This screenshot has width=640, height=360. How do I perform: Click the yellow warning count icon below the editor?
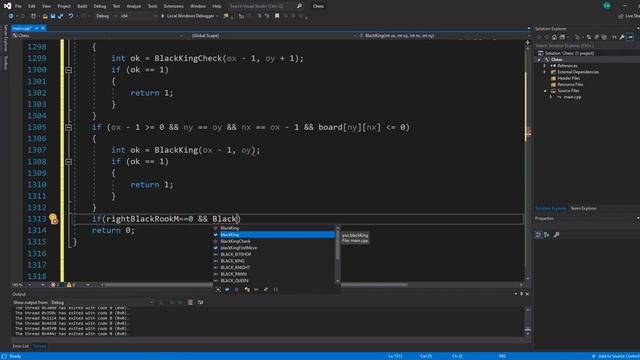[x=69, y=284]
